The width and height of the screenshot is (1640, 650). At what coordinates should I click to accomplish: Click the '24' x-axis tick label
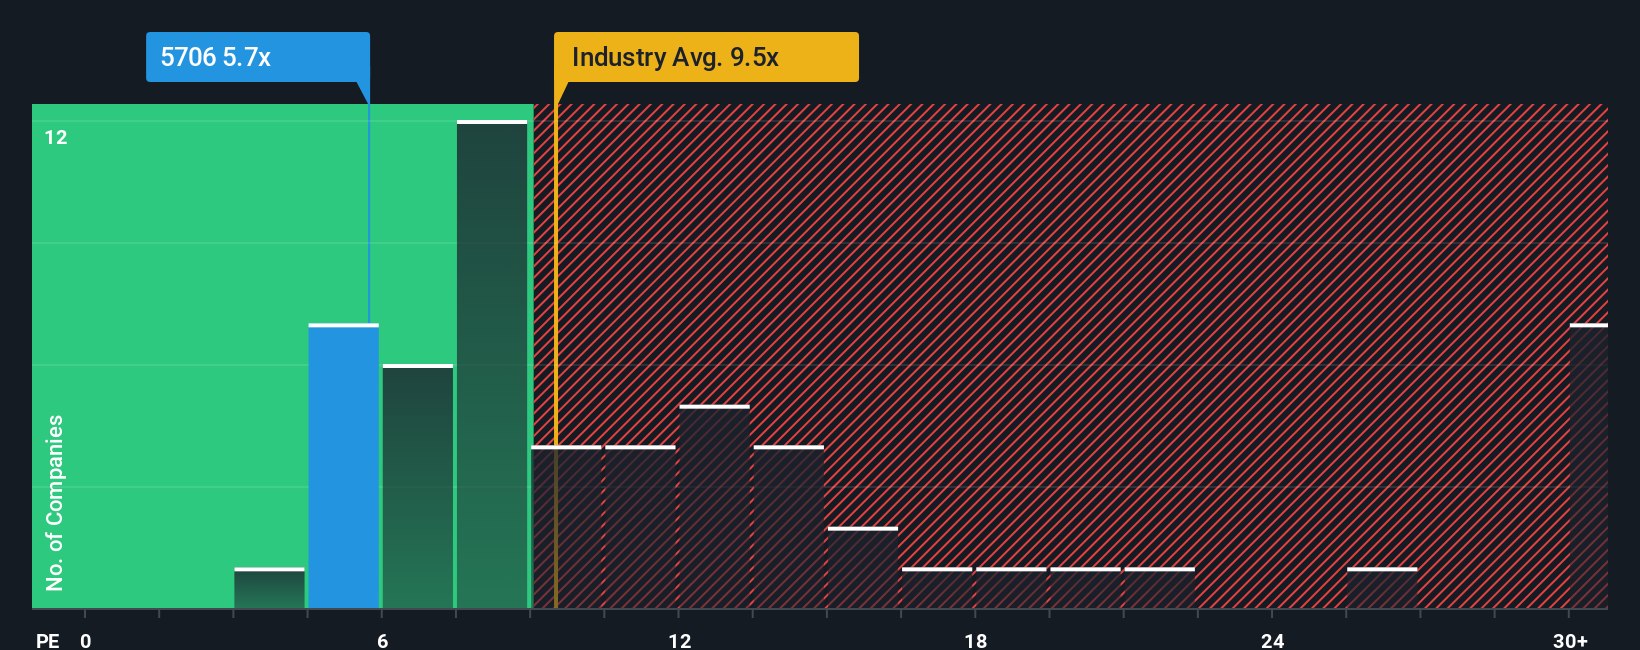(x=1273, y=640)
